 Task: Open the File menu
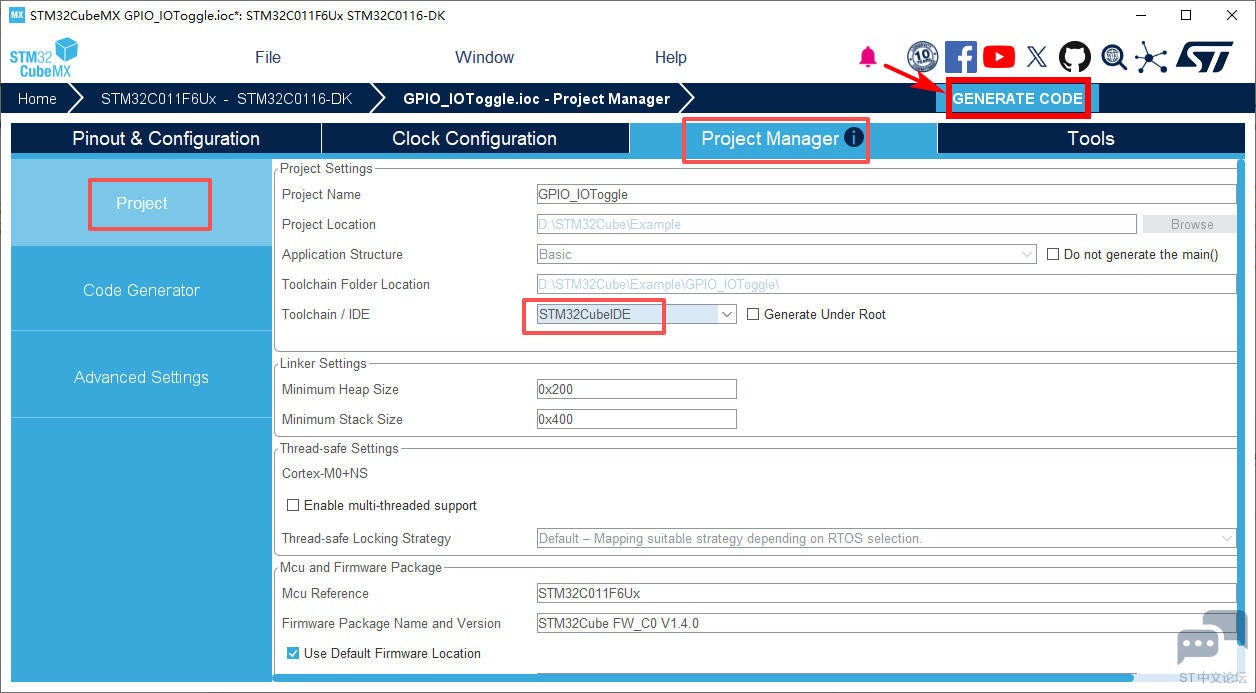268,57
